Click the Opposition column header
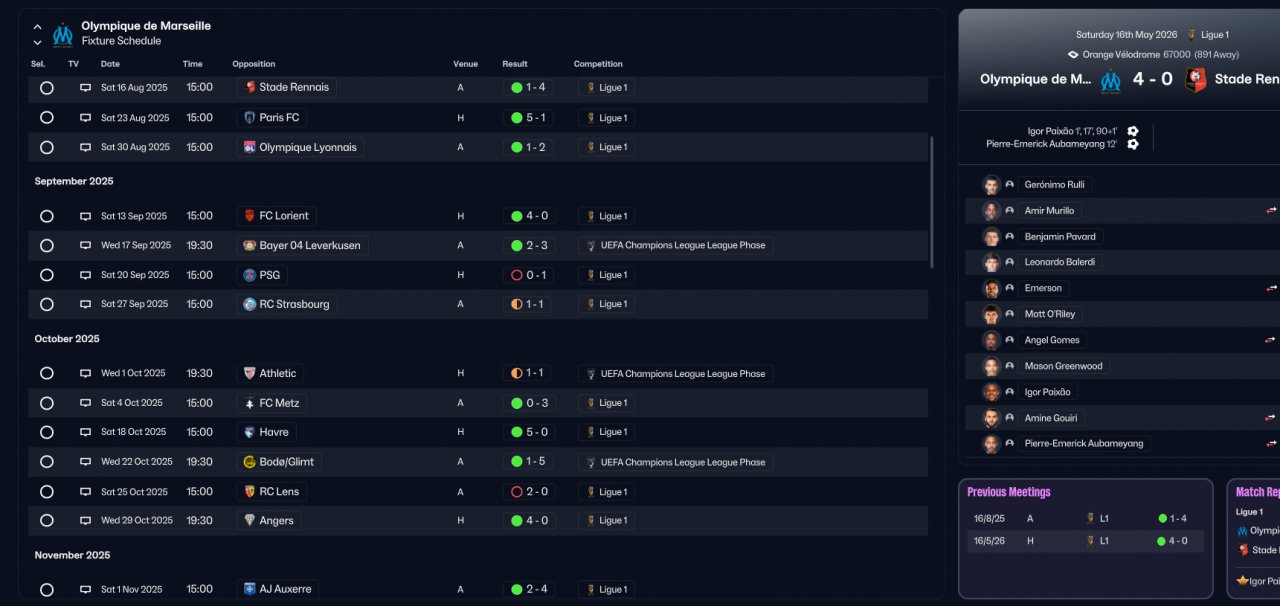 tap(253, 64)
